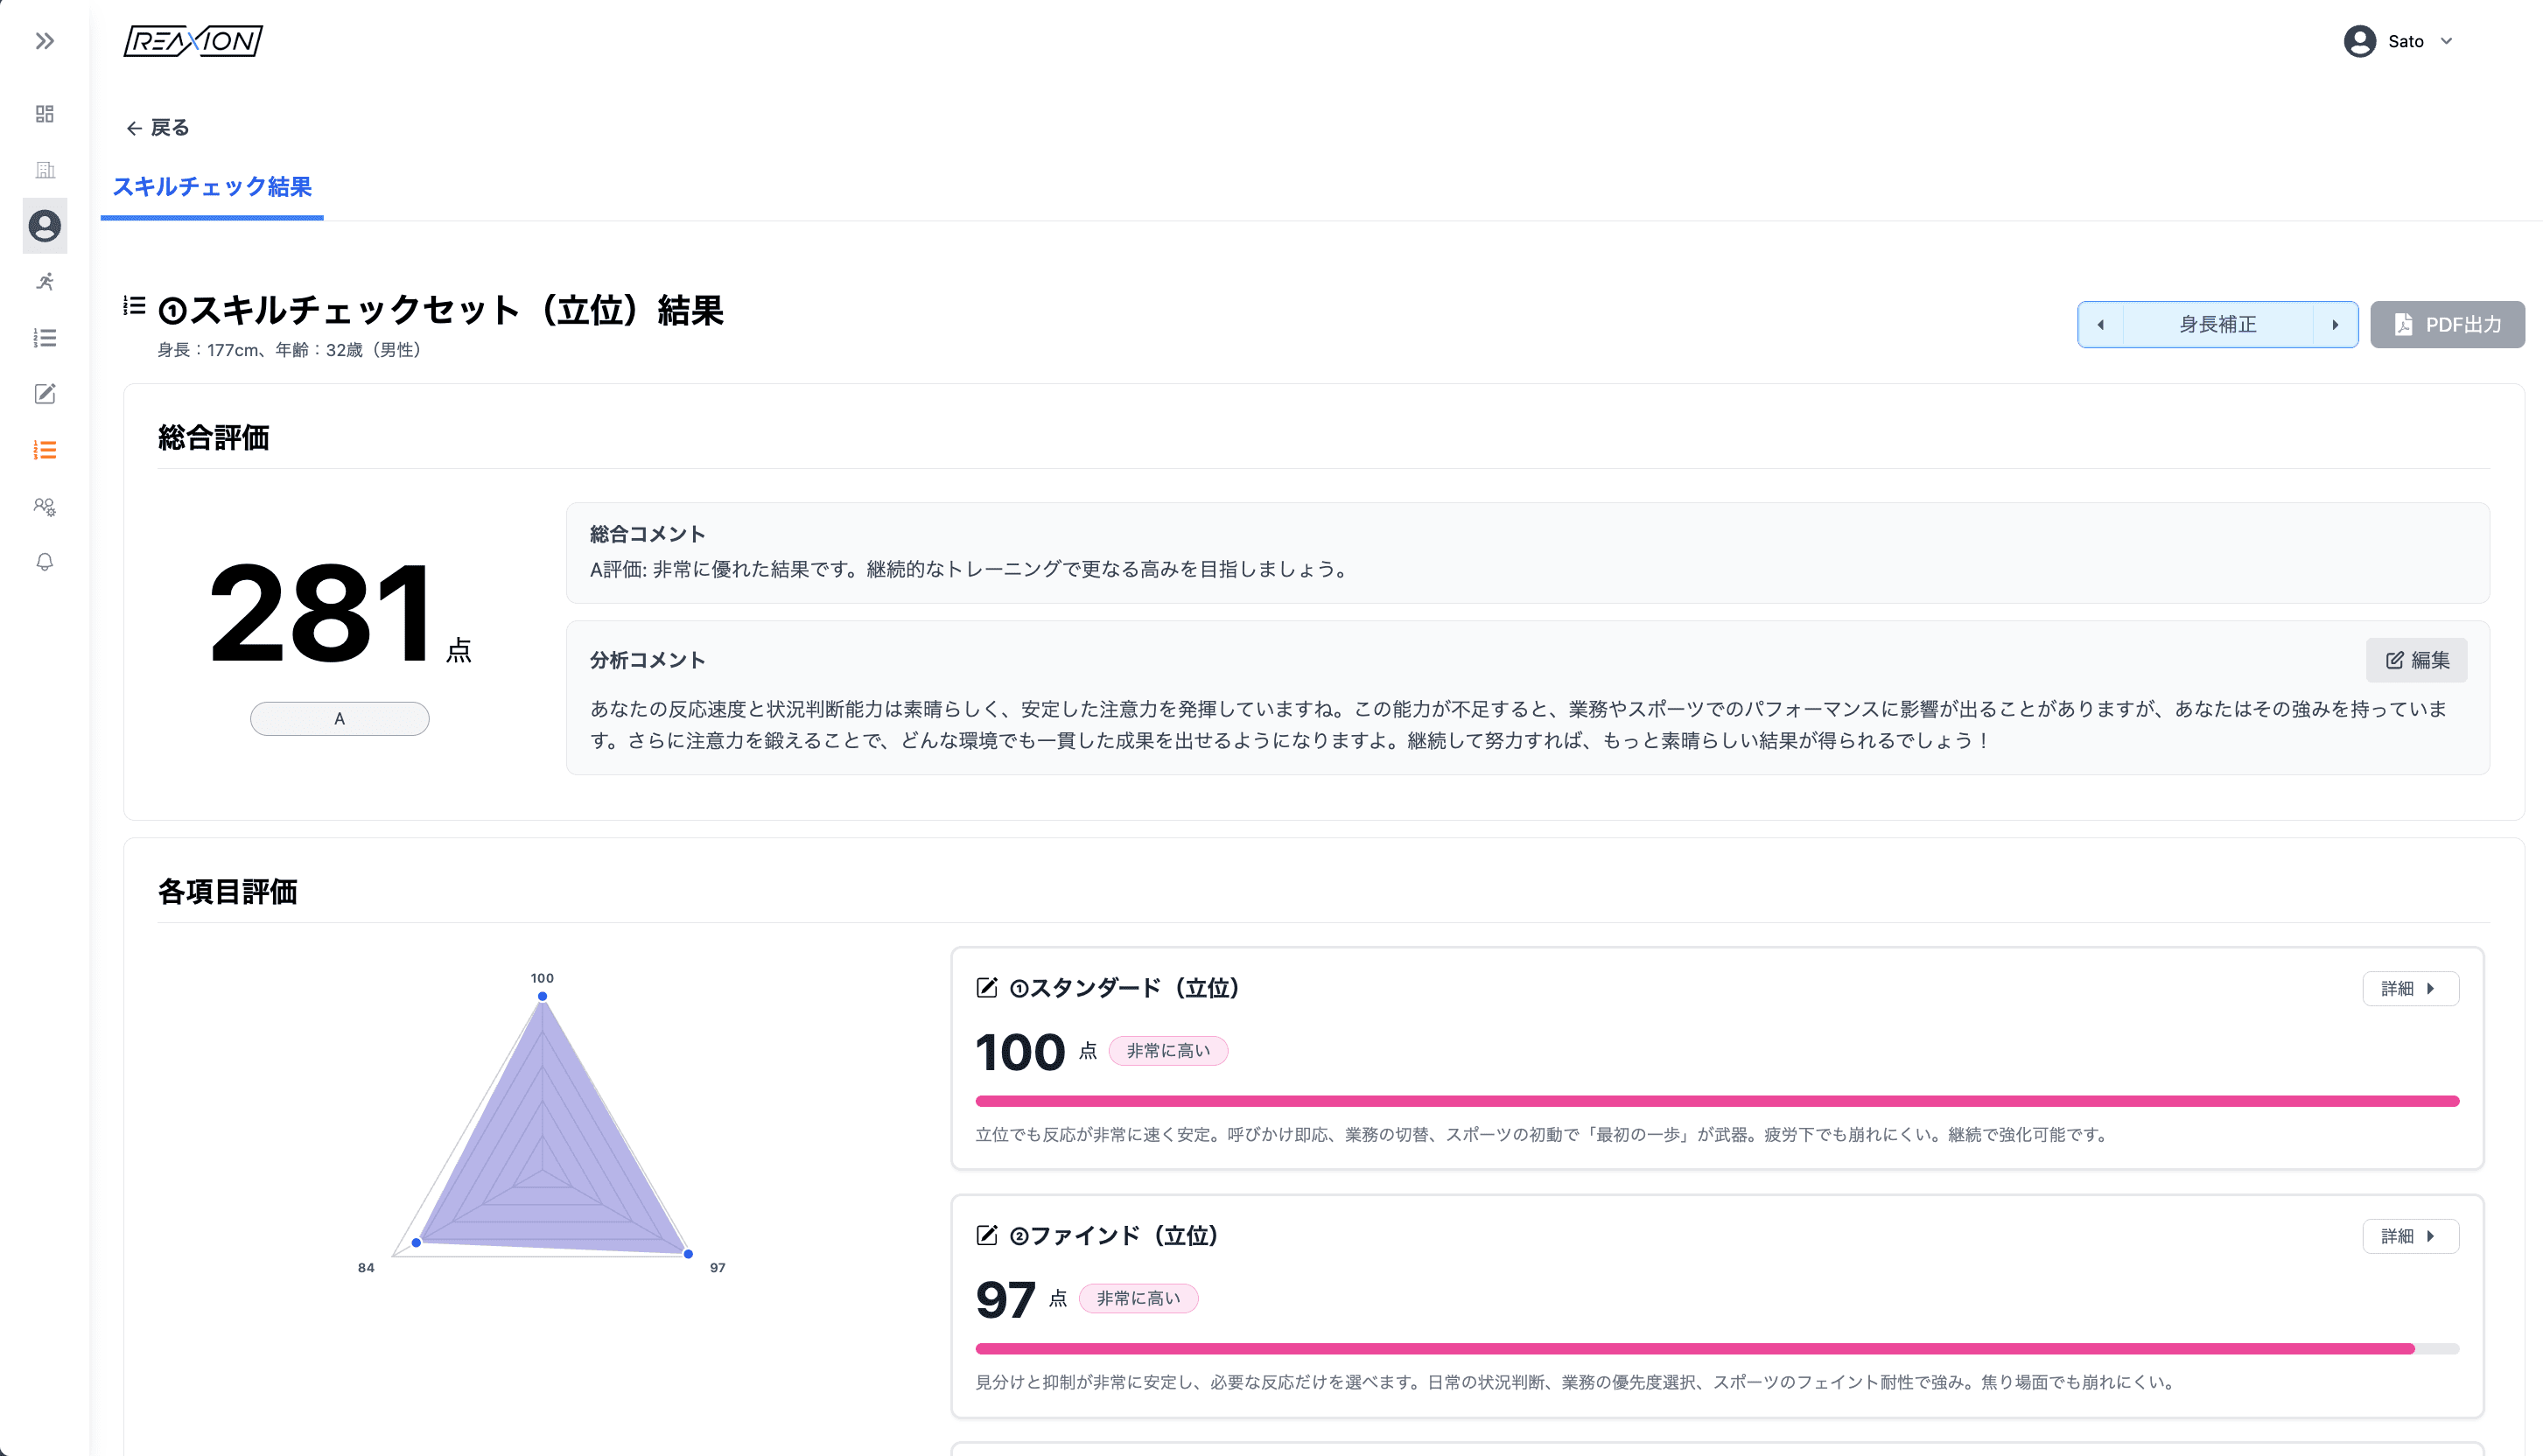
Task: Check notifications via the bell icon
Action: pos(44,562)
